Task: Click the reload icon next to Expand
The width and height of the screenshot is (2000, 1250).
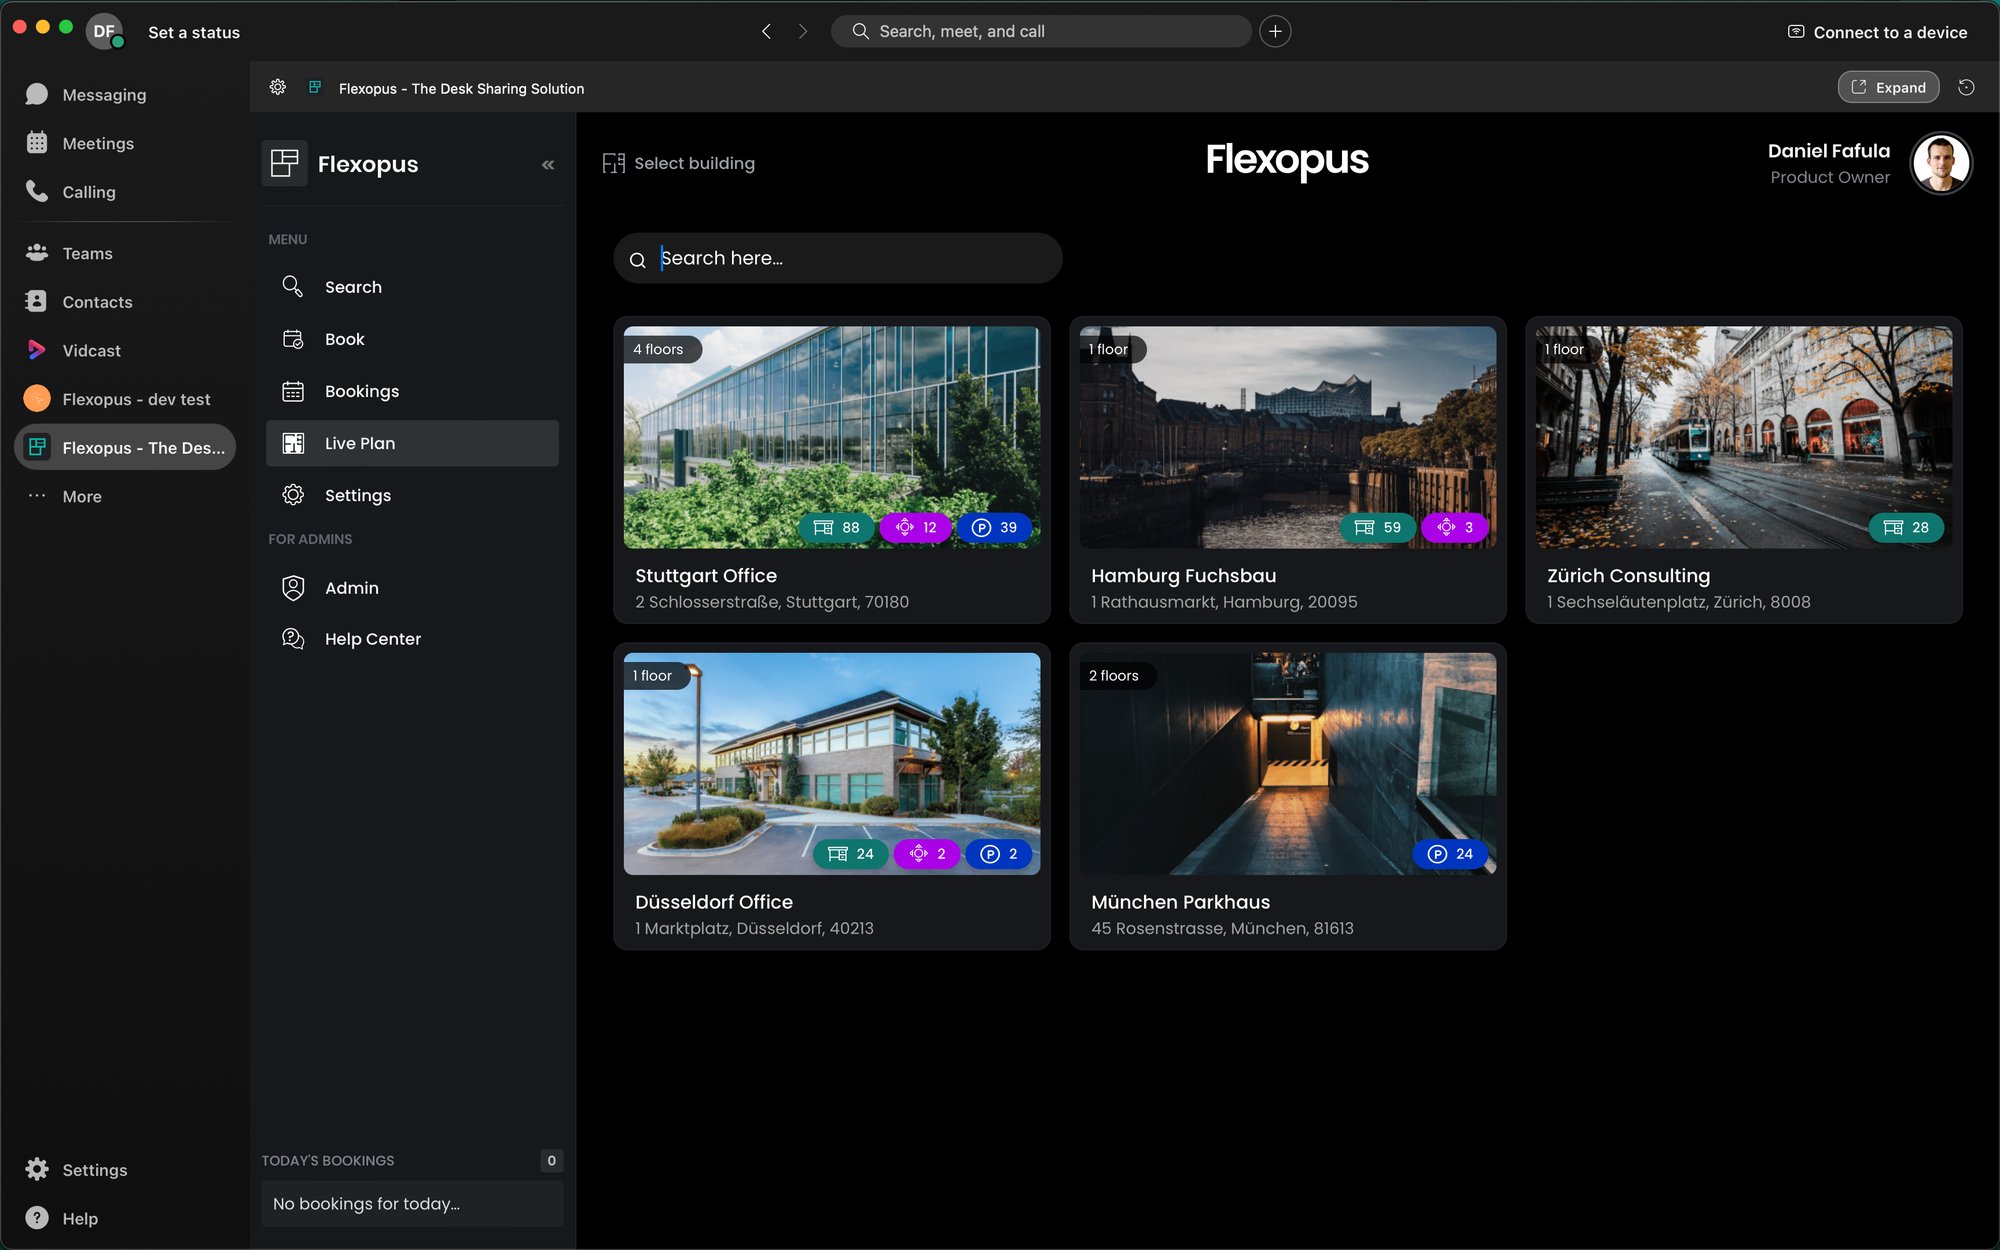Action: 1966,88
